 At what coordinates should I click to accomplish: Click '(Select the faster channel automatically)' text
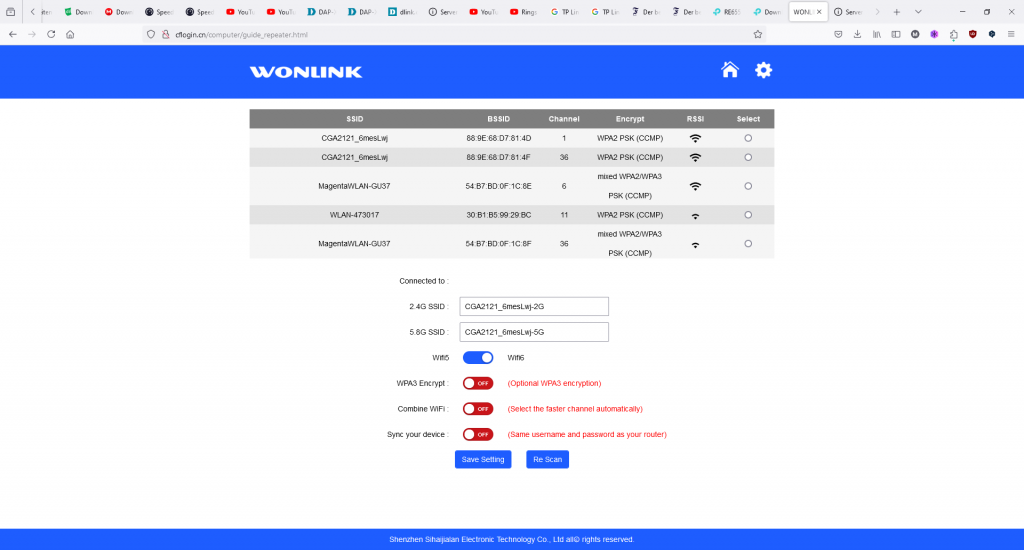[575, 409]
